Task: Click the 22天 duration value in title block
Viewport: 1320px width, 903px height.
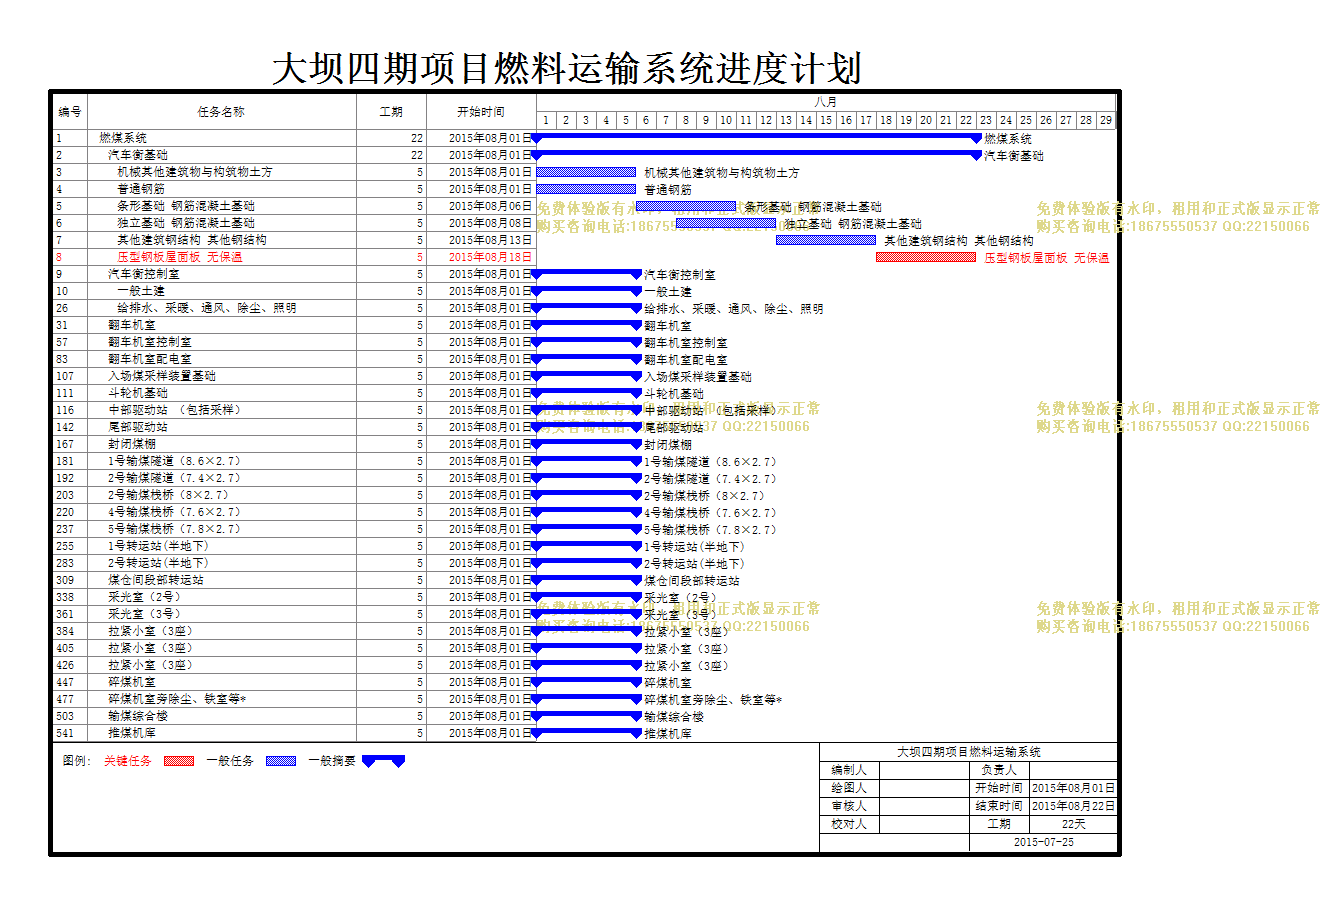Action: click(x=1074, y=824)
